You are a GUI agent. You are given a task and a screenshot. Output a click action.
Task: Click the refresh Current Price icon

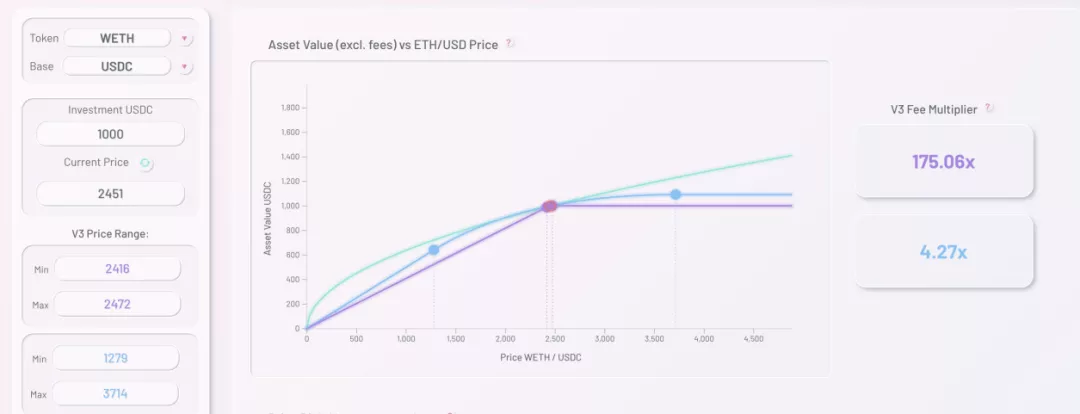point(146,163)
